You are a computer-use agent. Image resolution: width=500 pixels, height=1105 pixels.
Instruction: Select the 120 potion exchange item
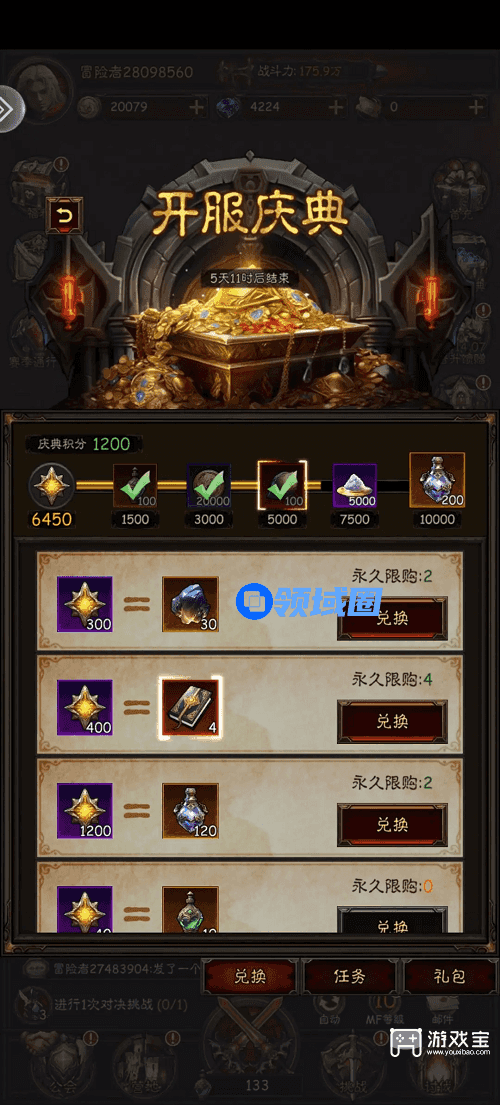click(x=190, y=811)
